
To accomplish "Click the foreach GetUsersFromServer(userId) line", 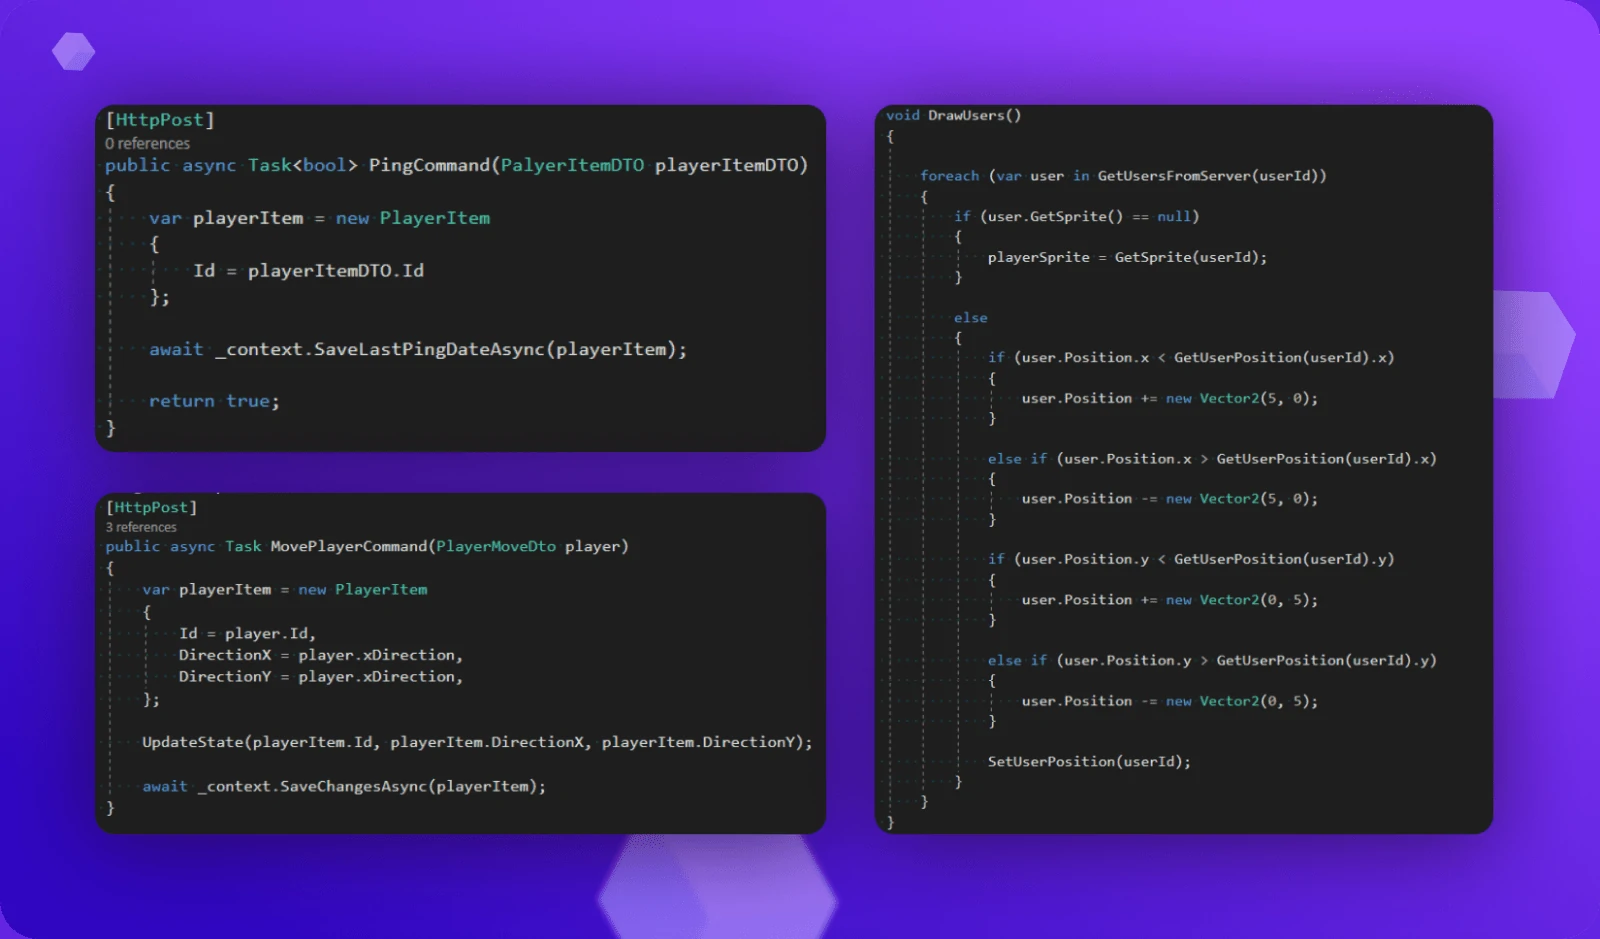I will coord(1123,176).
